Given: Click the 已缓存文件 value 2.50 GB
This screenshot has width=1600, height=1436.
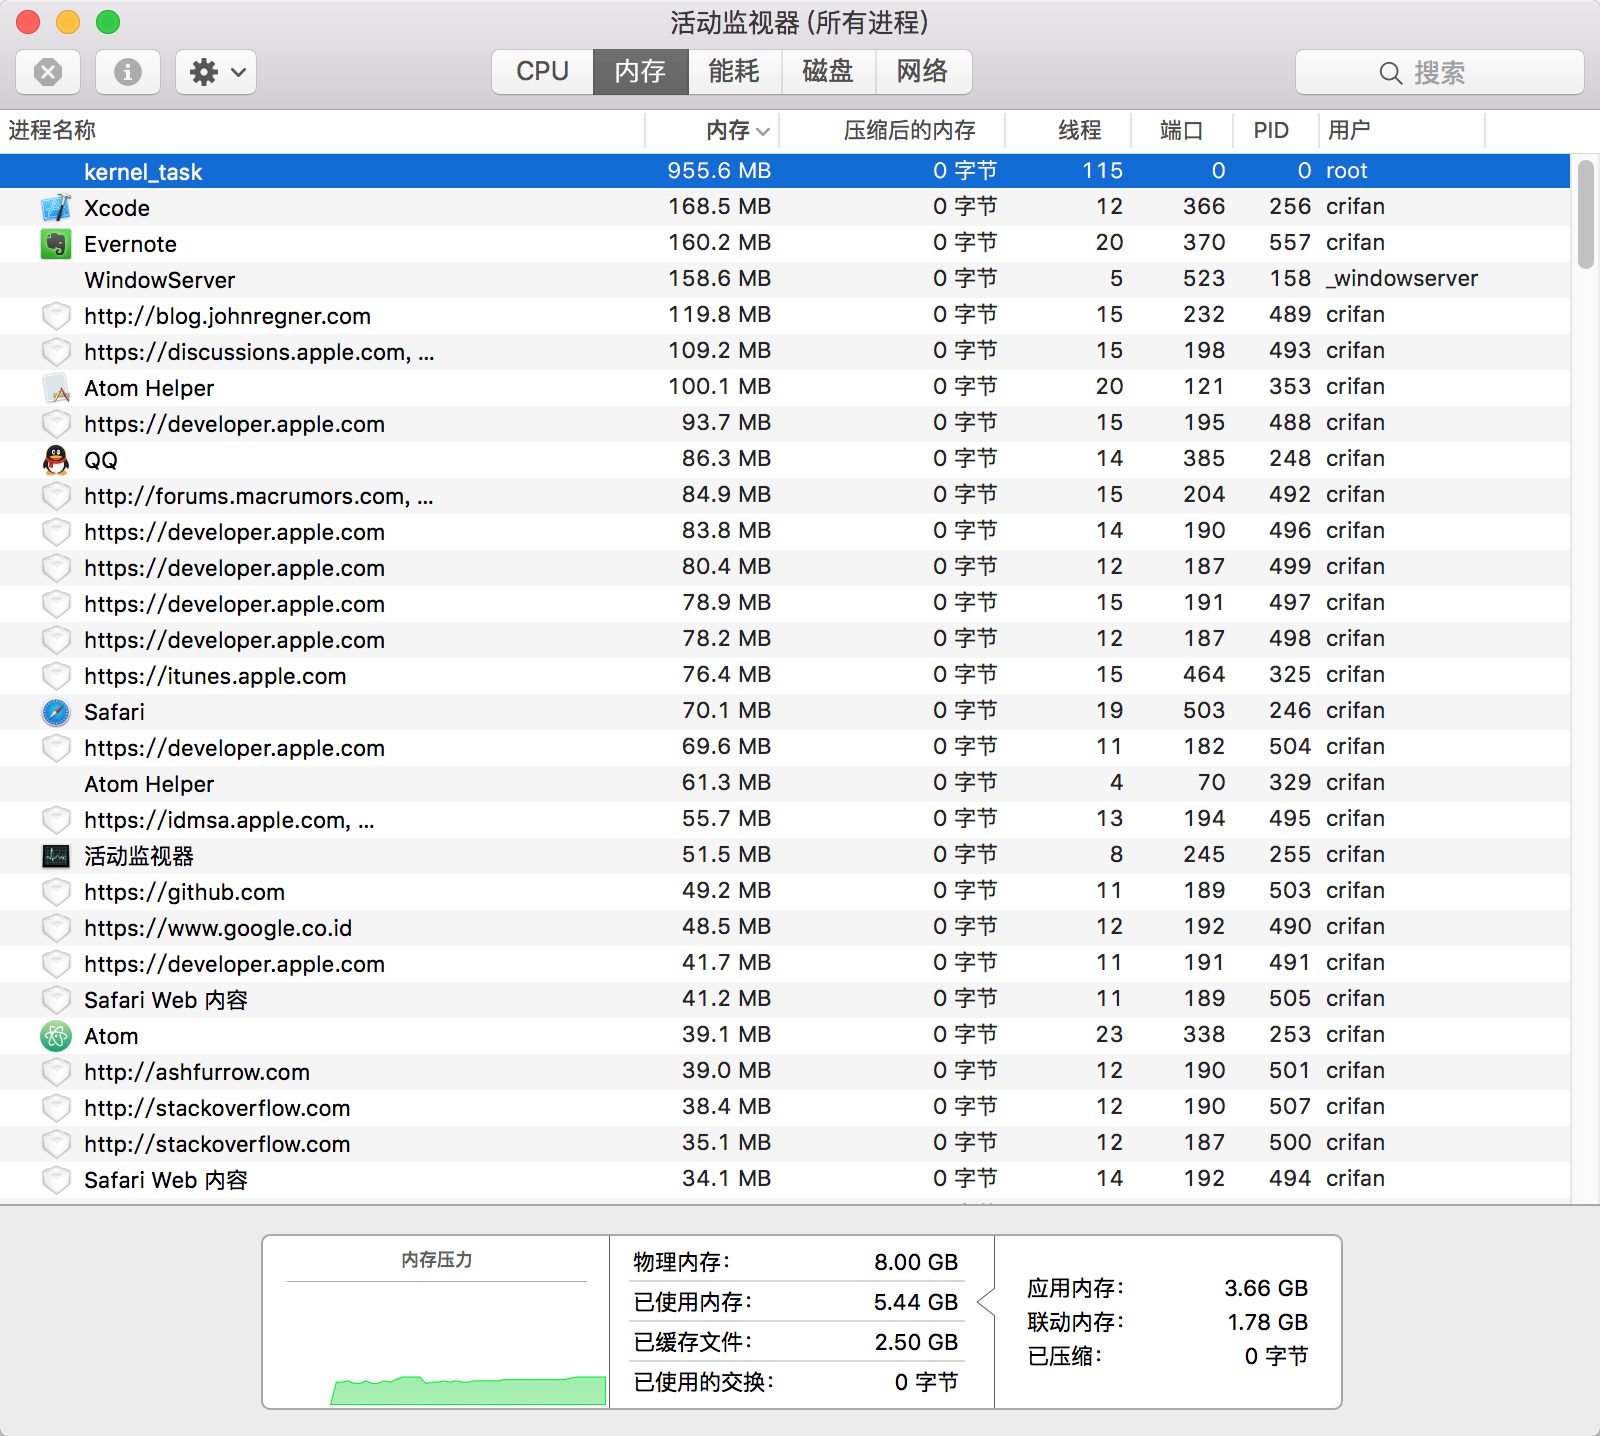Looking at the screenshot, I should [x=916, y=1342].
